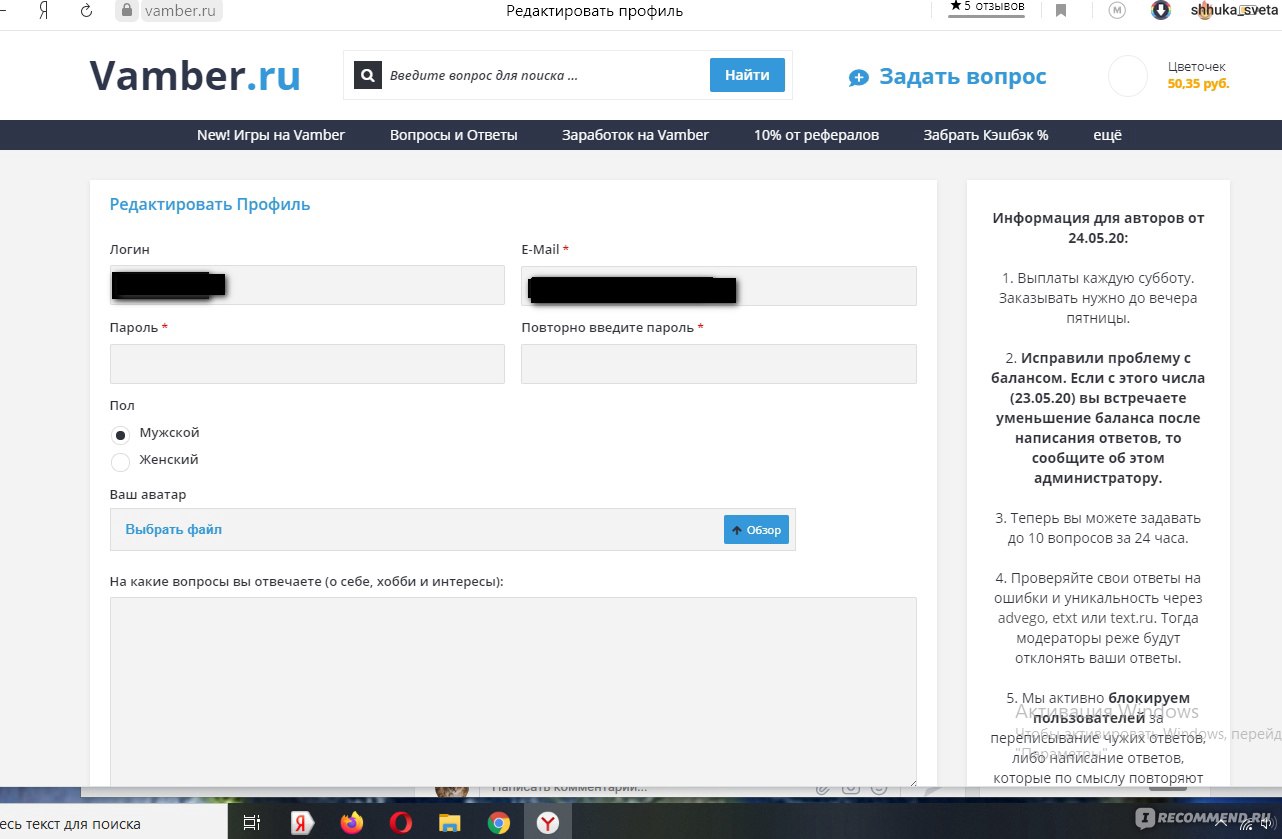Click the upload arrow Обзор button
1282x839 pixels.
point(756,530)
